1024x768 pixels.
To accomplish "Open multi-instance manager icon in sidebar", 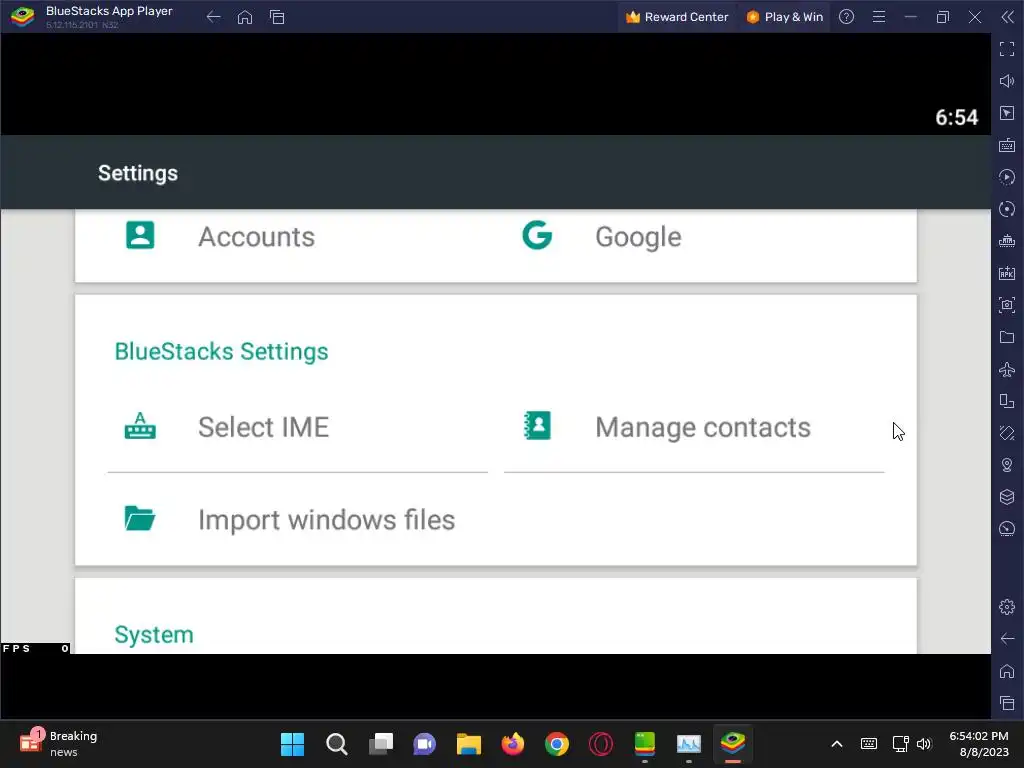I will [1007, 241].
